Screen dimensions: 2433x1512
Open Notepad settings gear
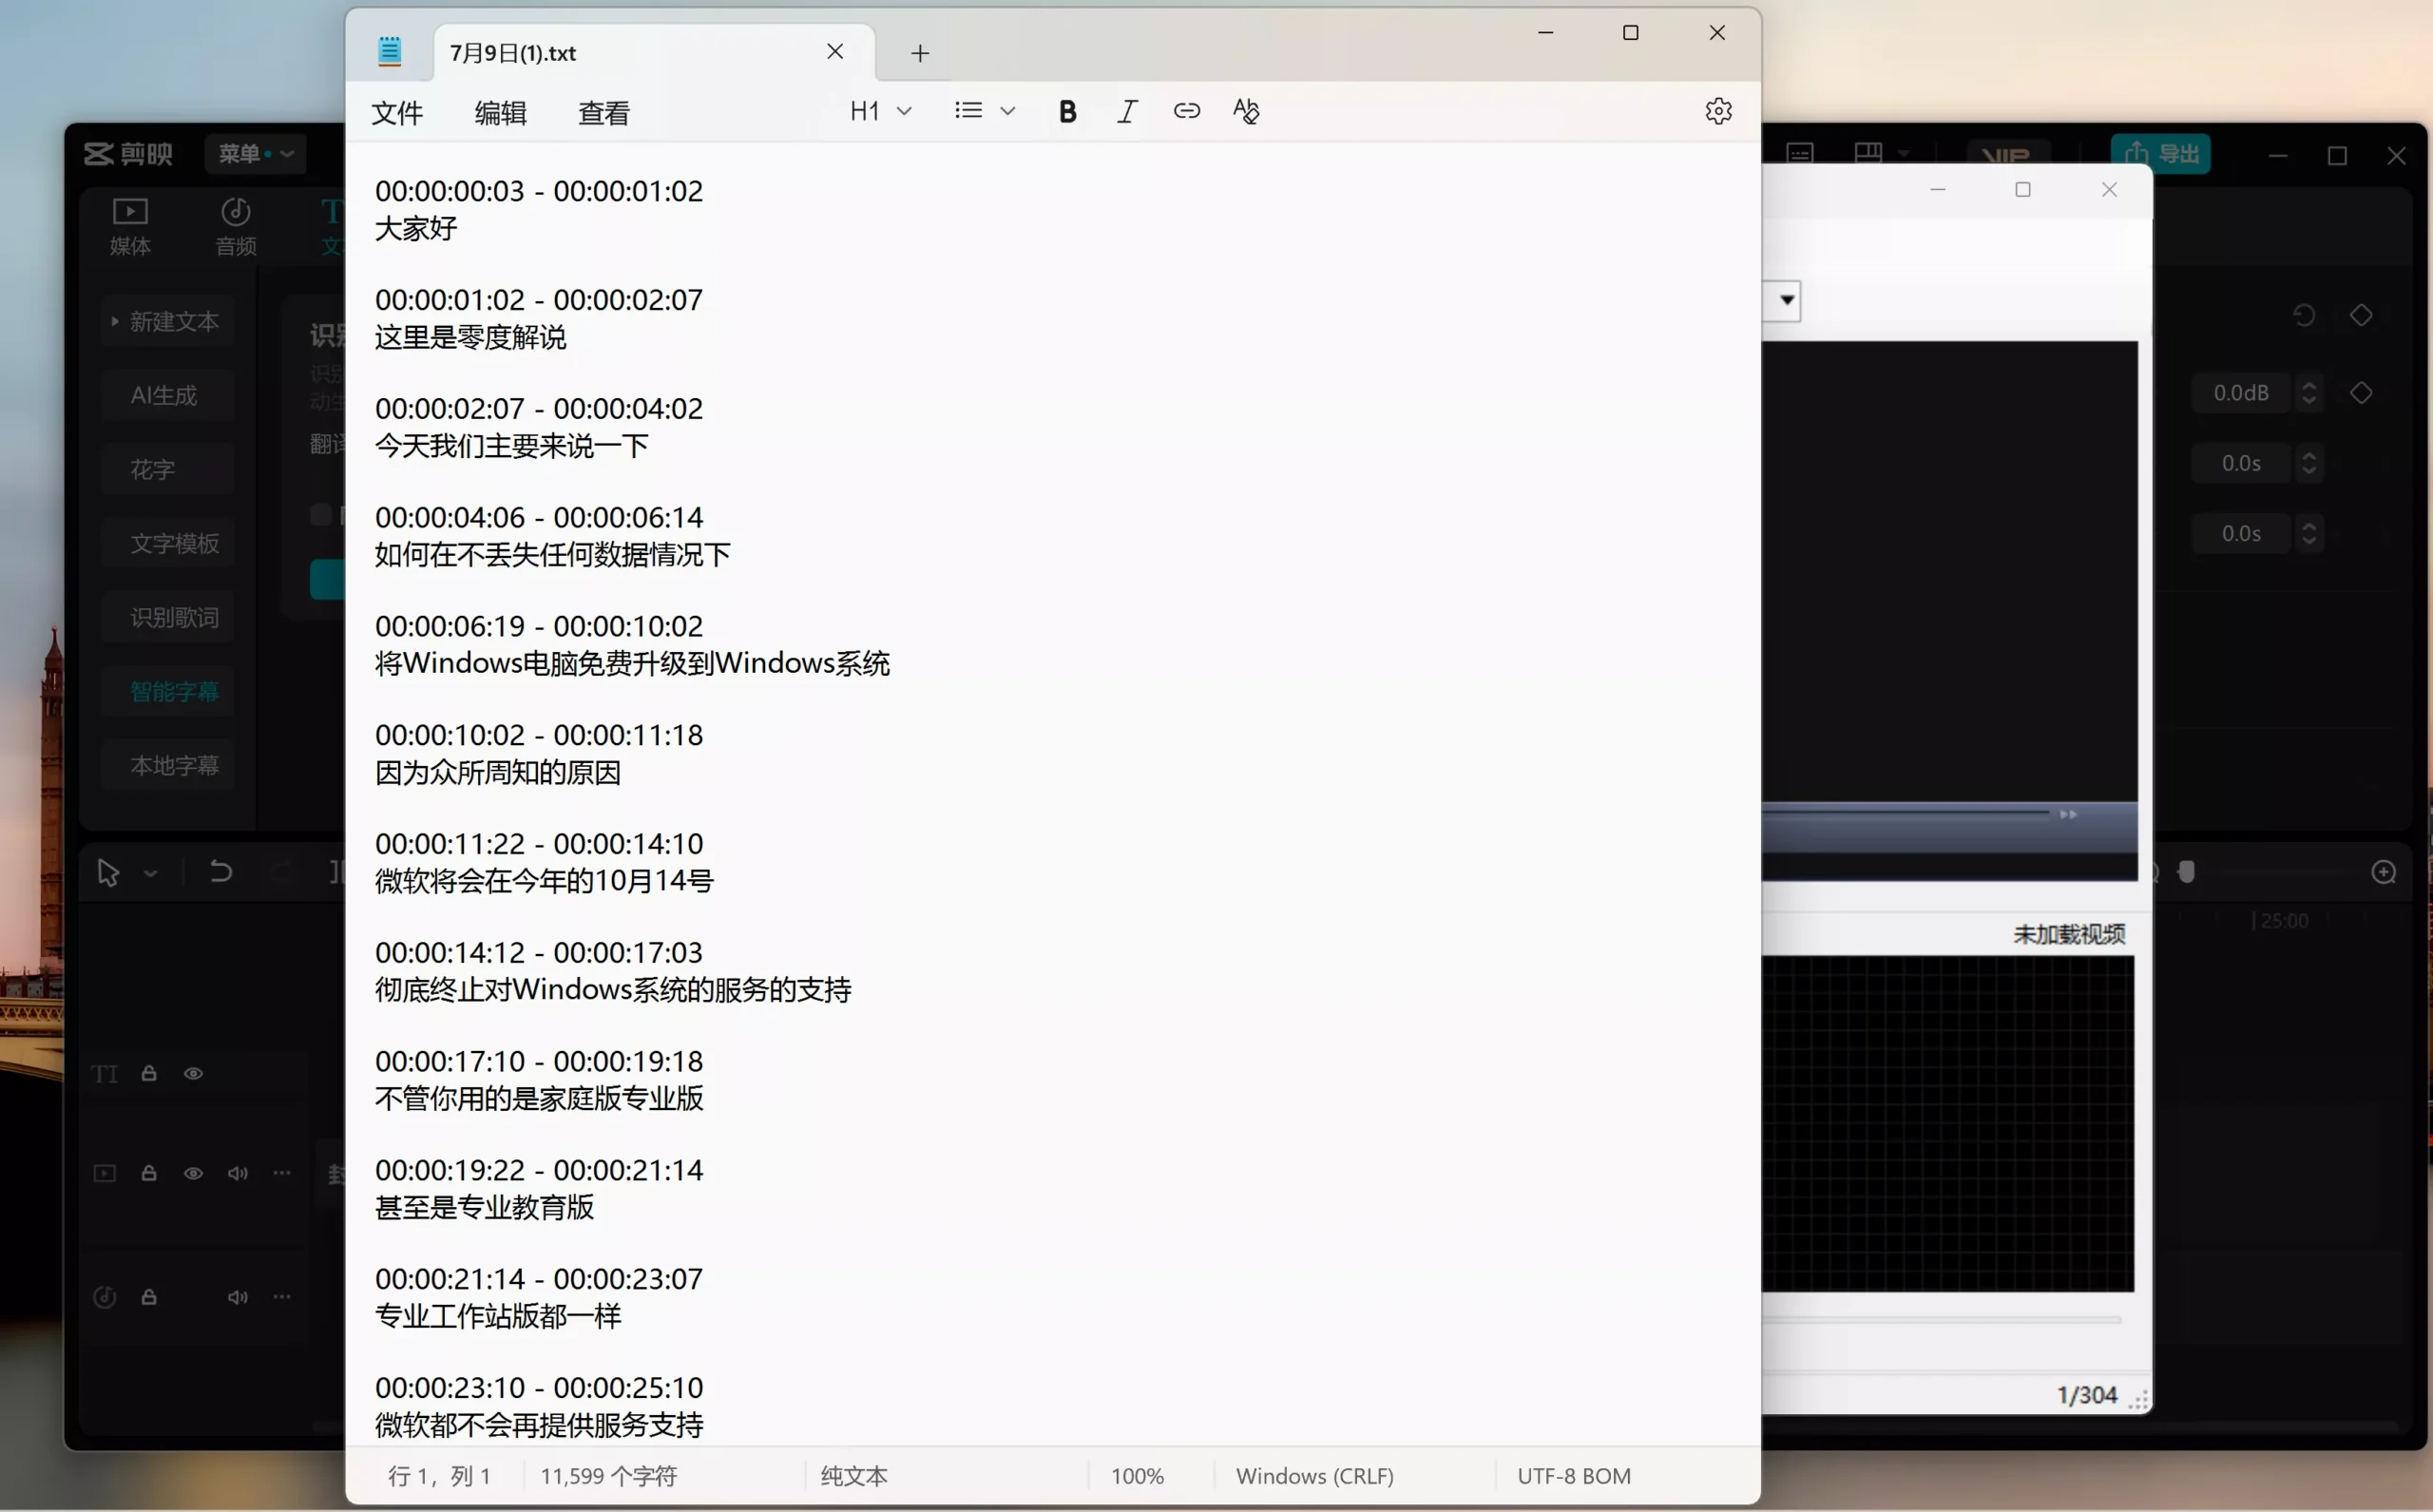1718,111
